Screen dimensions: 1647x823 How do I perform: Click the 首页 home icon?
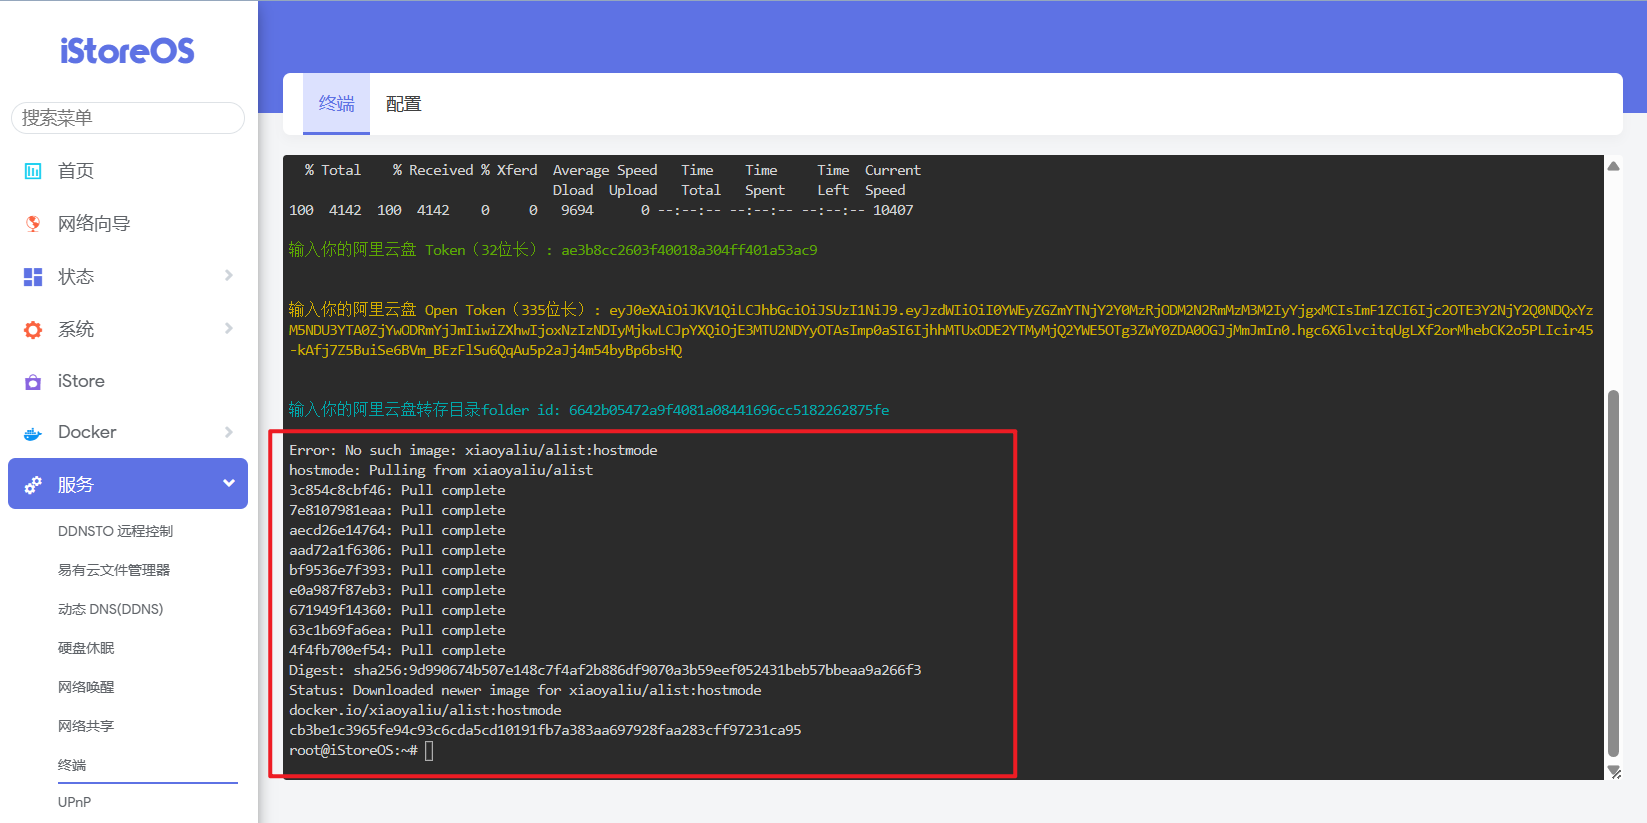click(33, 171)
